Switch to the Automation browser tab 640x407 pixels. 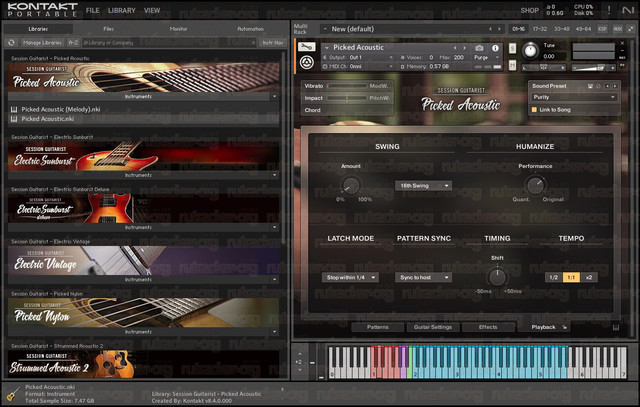tap(250, 29)
